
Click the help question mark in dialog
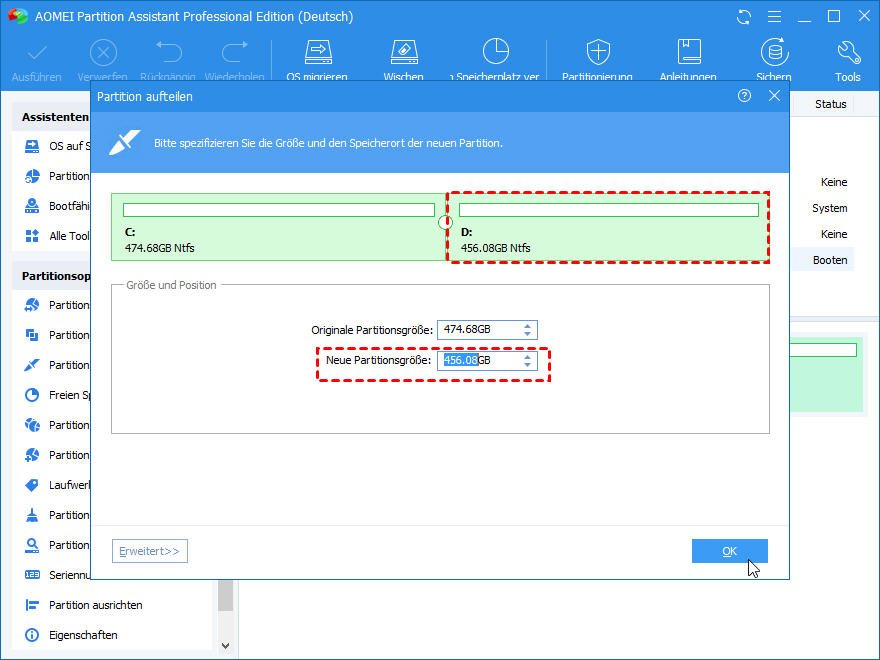(744, 96)
